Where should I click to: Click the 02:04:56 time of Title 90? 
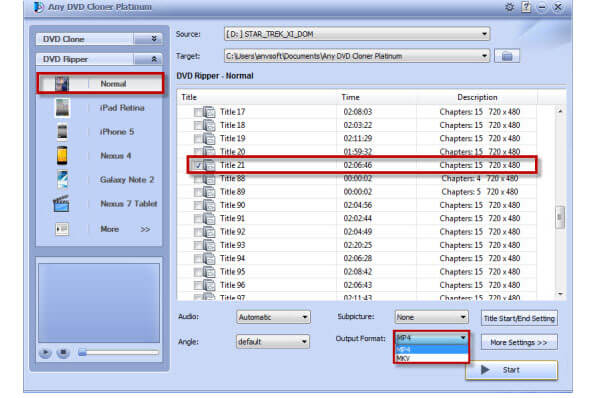[x=358, y=205]
